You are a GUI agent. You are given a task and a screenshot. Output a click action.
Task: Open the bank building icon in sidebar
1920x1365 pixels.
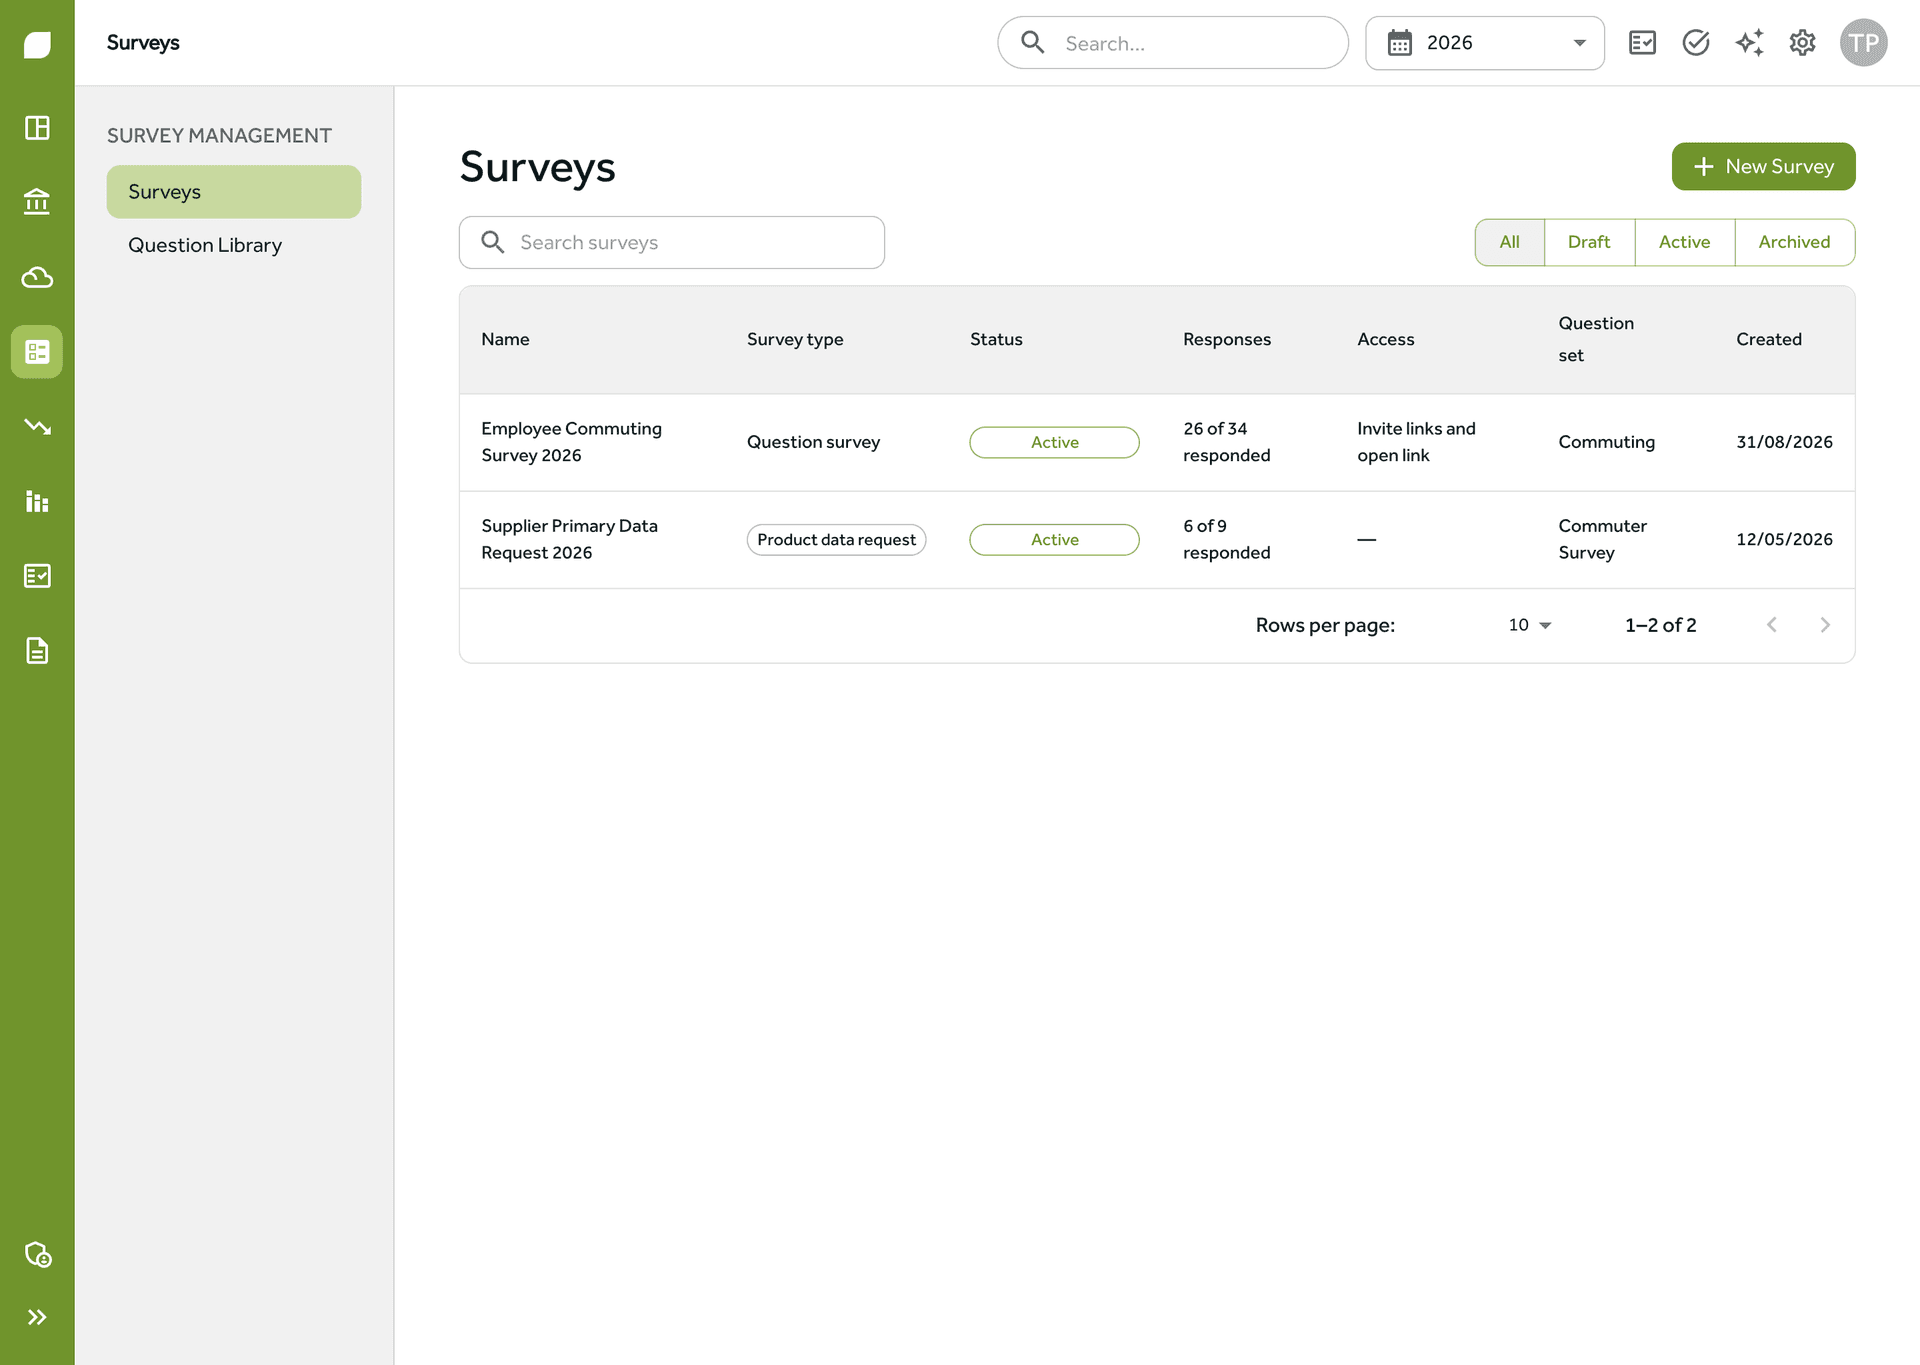click(x=37, y=202)
